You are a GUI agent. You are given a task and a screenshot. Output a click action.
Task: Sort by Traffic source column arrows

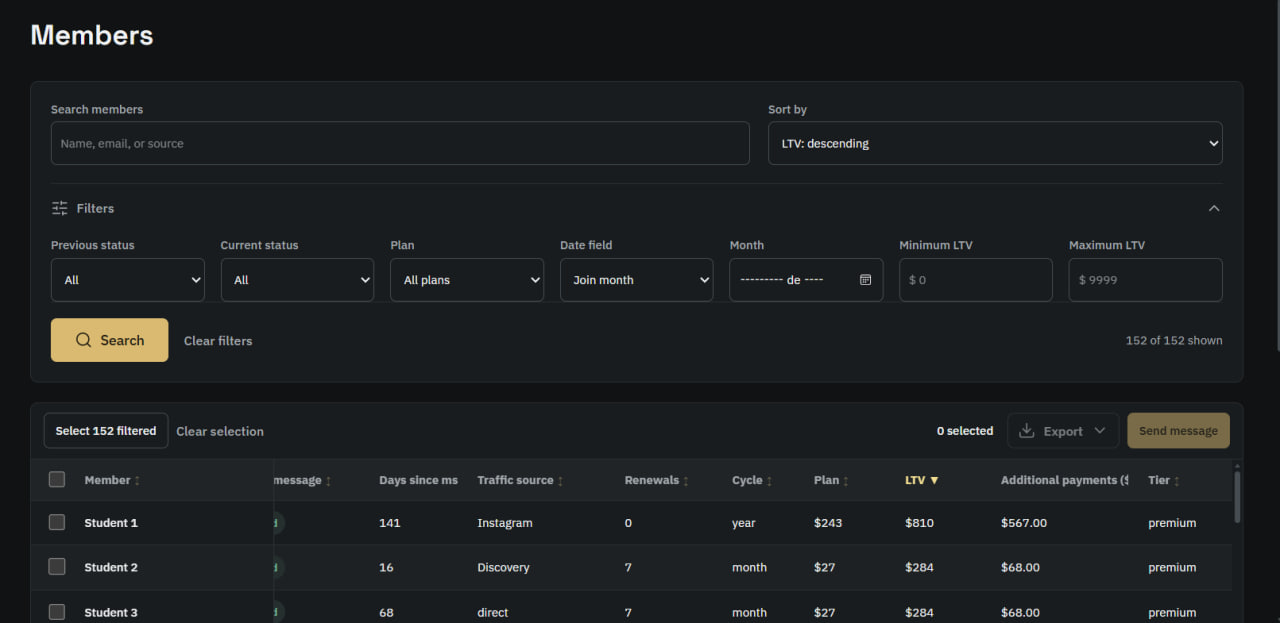pos(560,481)
